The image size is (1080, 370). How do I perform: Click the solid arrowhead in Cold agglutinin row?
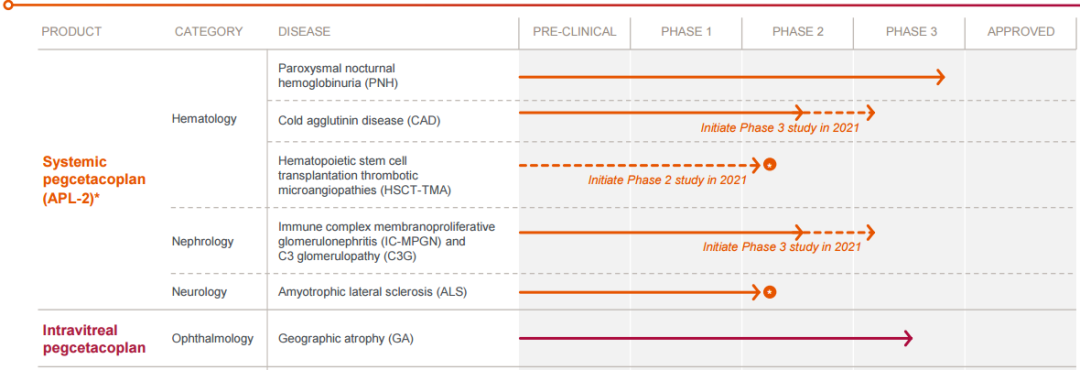[x=800, y=112]
